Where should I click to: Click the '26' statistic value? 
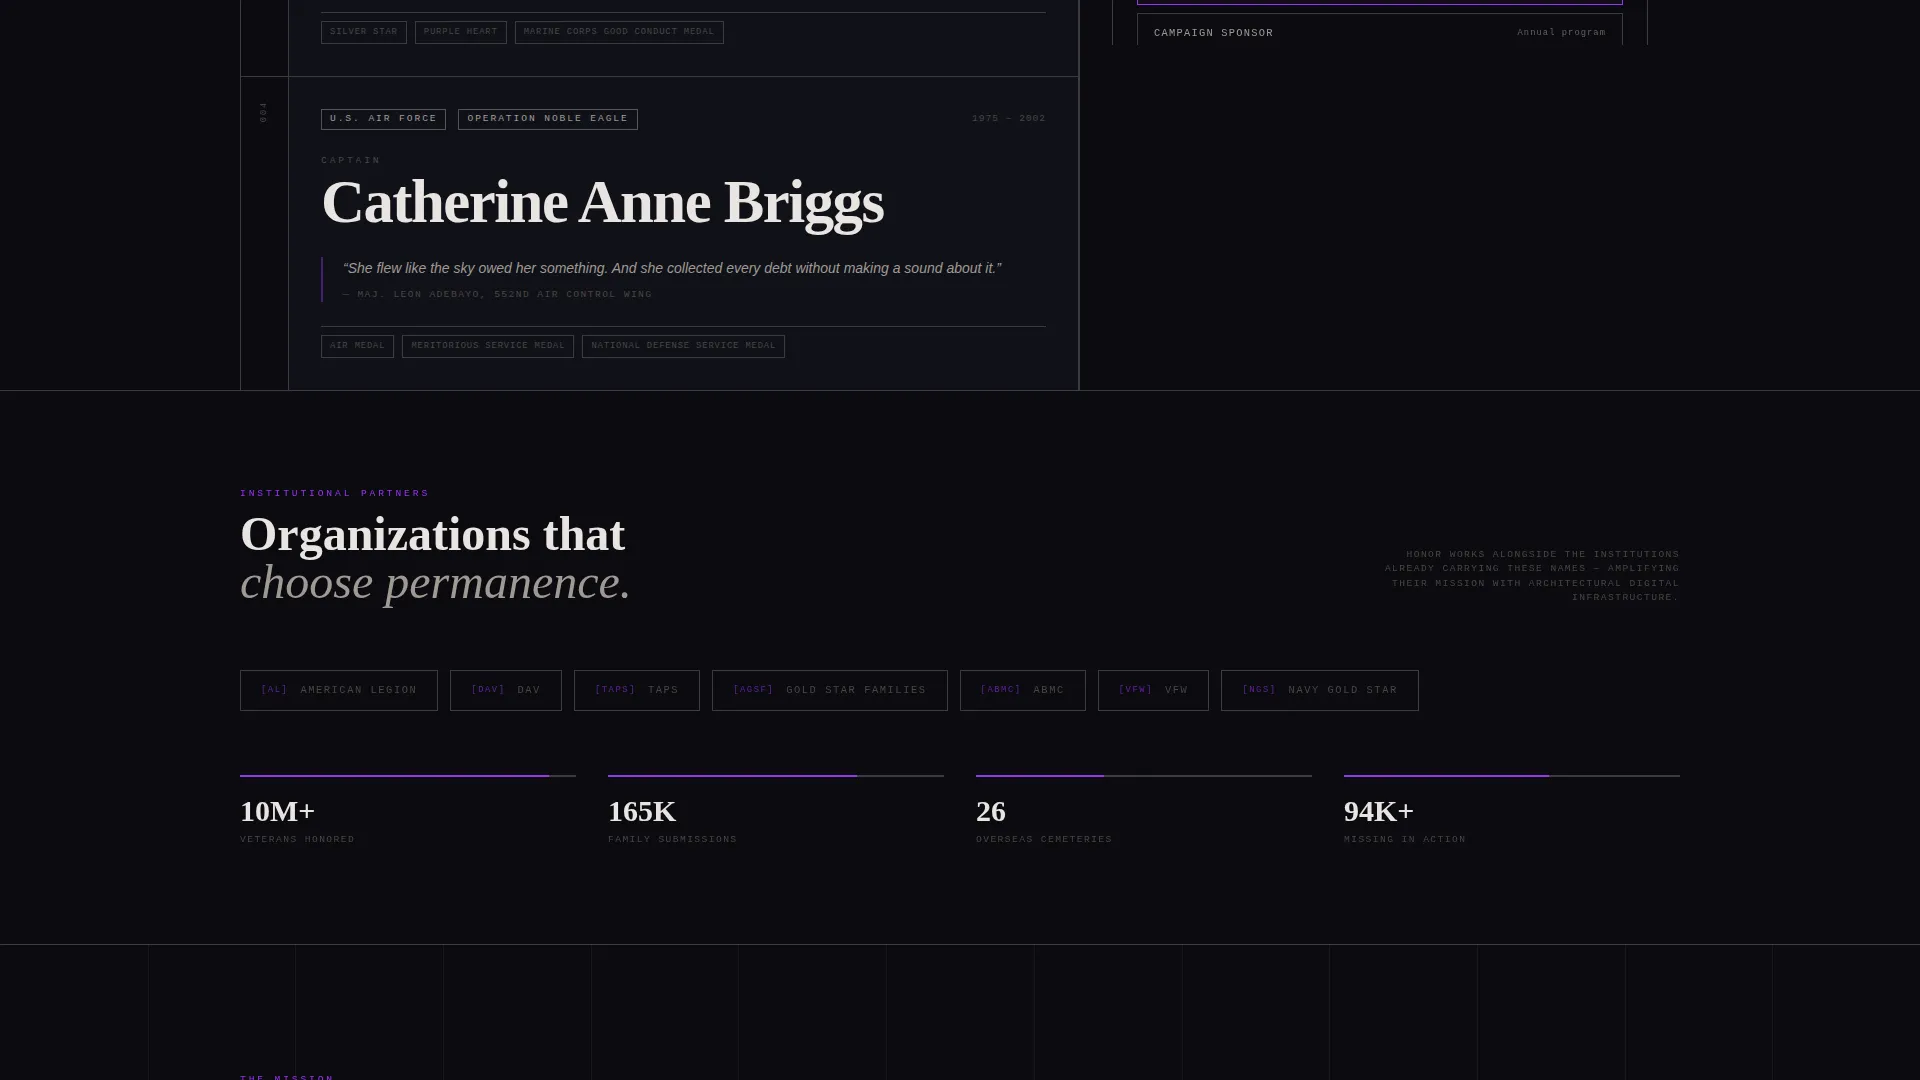click(991, 812)
